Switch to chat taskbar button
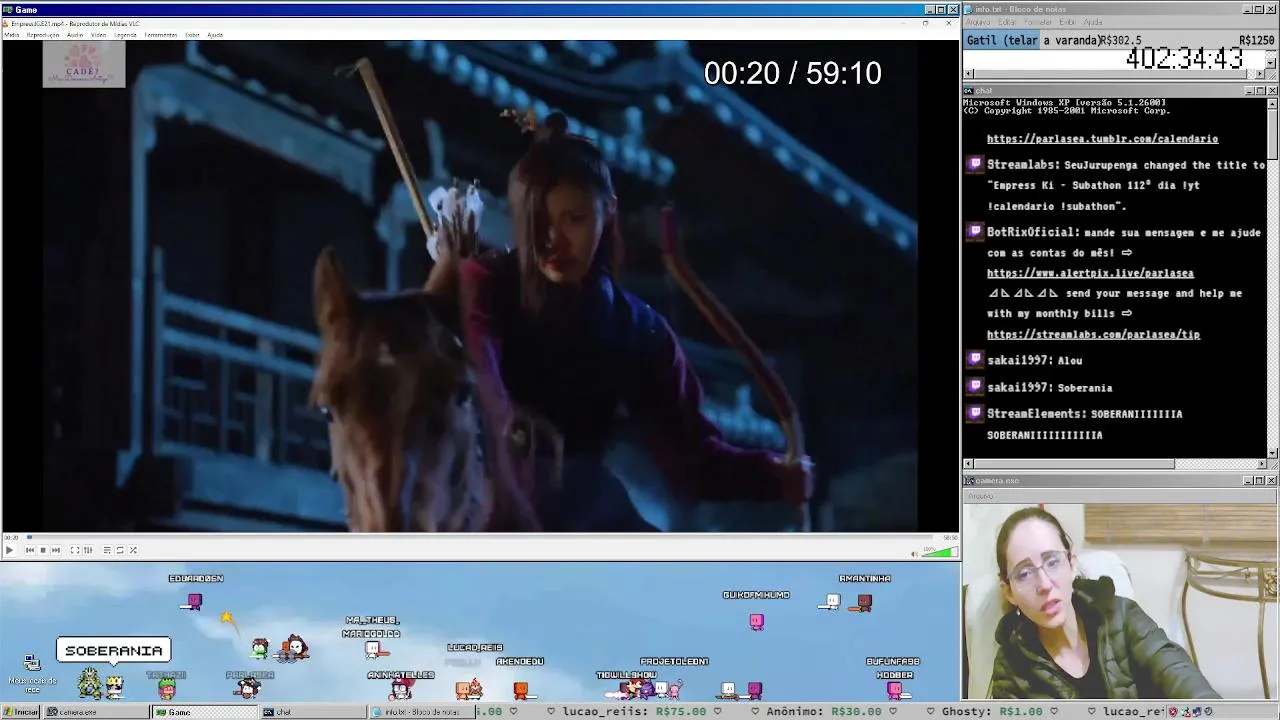Image resolution: width=1280 pixels, height=720 pixels. [313, 712]
